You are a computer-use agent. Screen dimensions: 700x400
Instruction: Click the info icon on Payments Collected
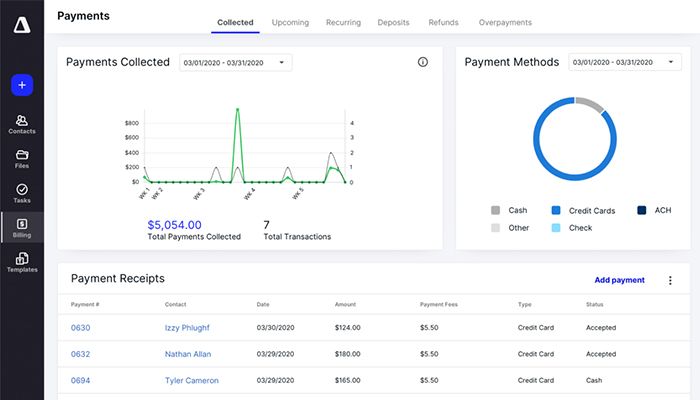(422, 62)
